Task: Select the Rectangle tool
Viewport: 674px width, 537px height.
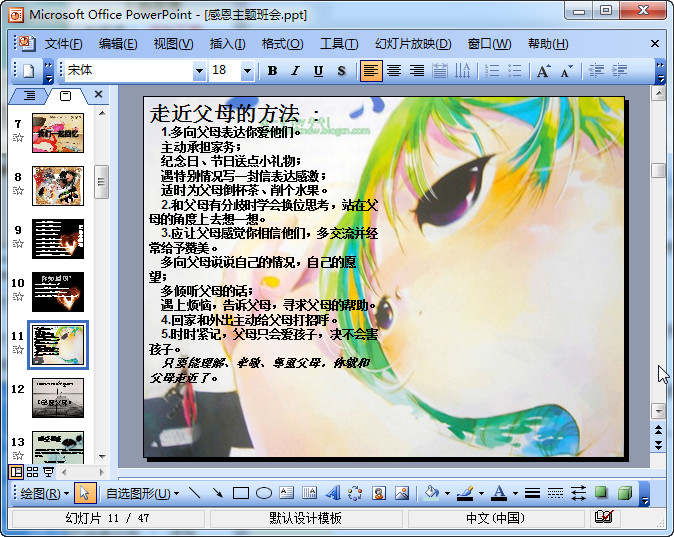Action: pyautogui.click(x=241, y=493)
